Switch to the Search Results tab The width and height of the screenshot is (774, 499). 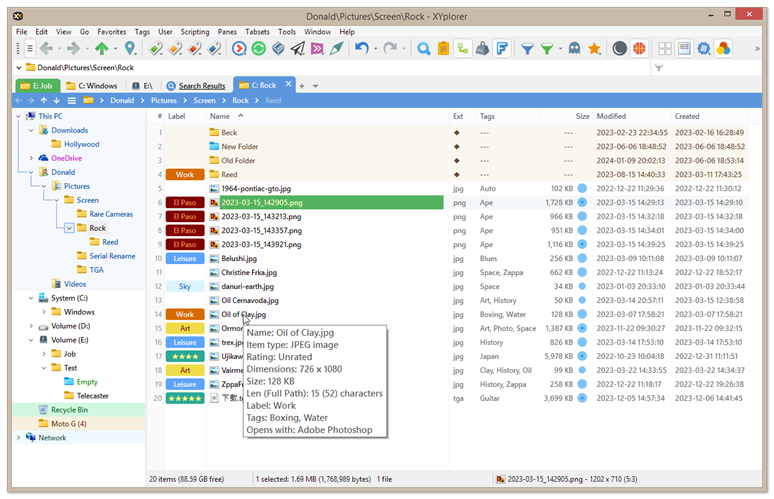201,86
